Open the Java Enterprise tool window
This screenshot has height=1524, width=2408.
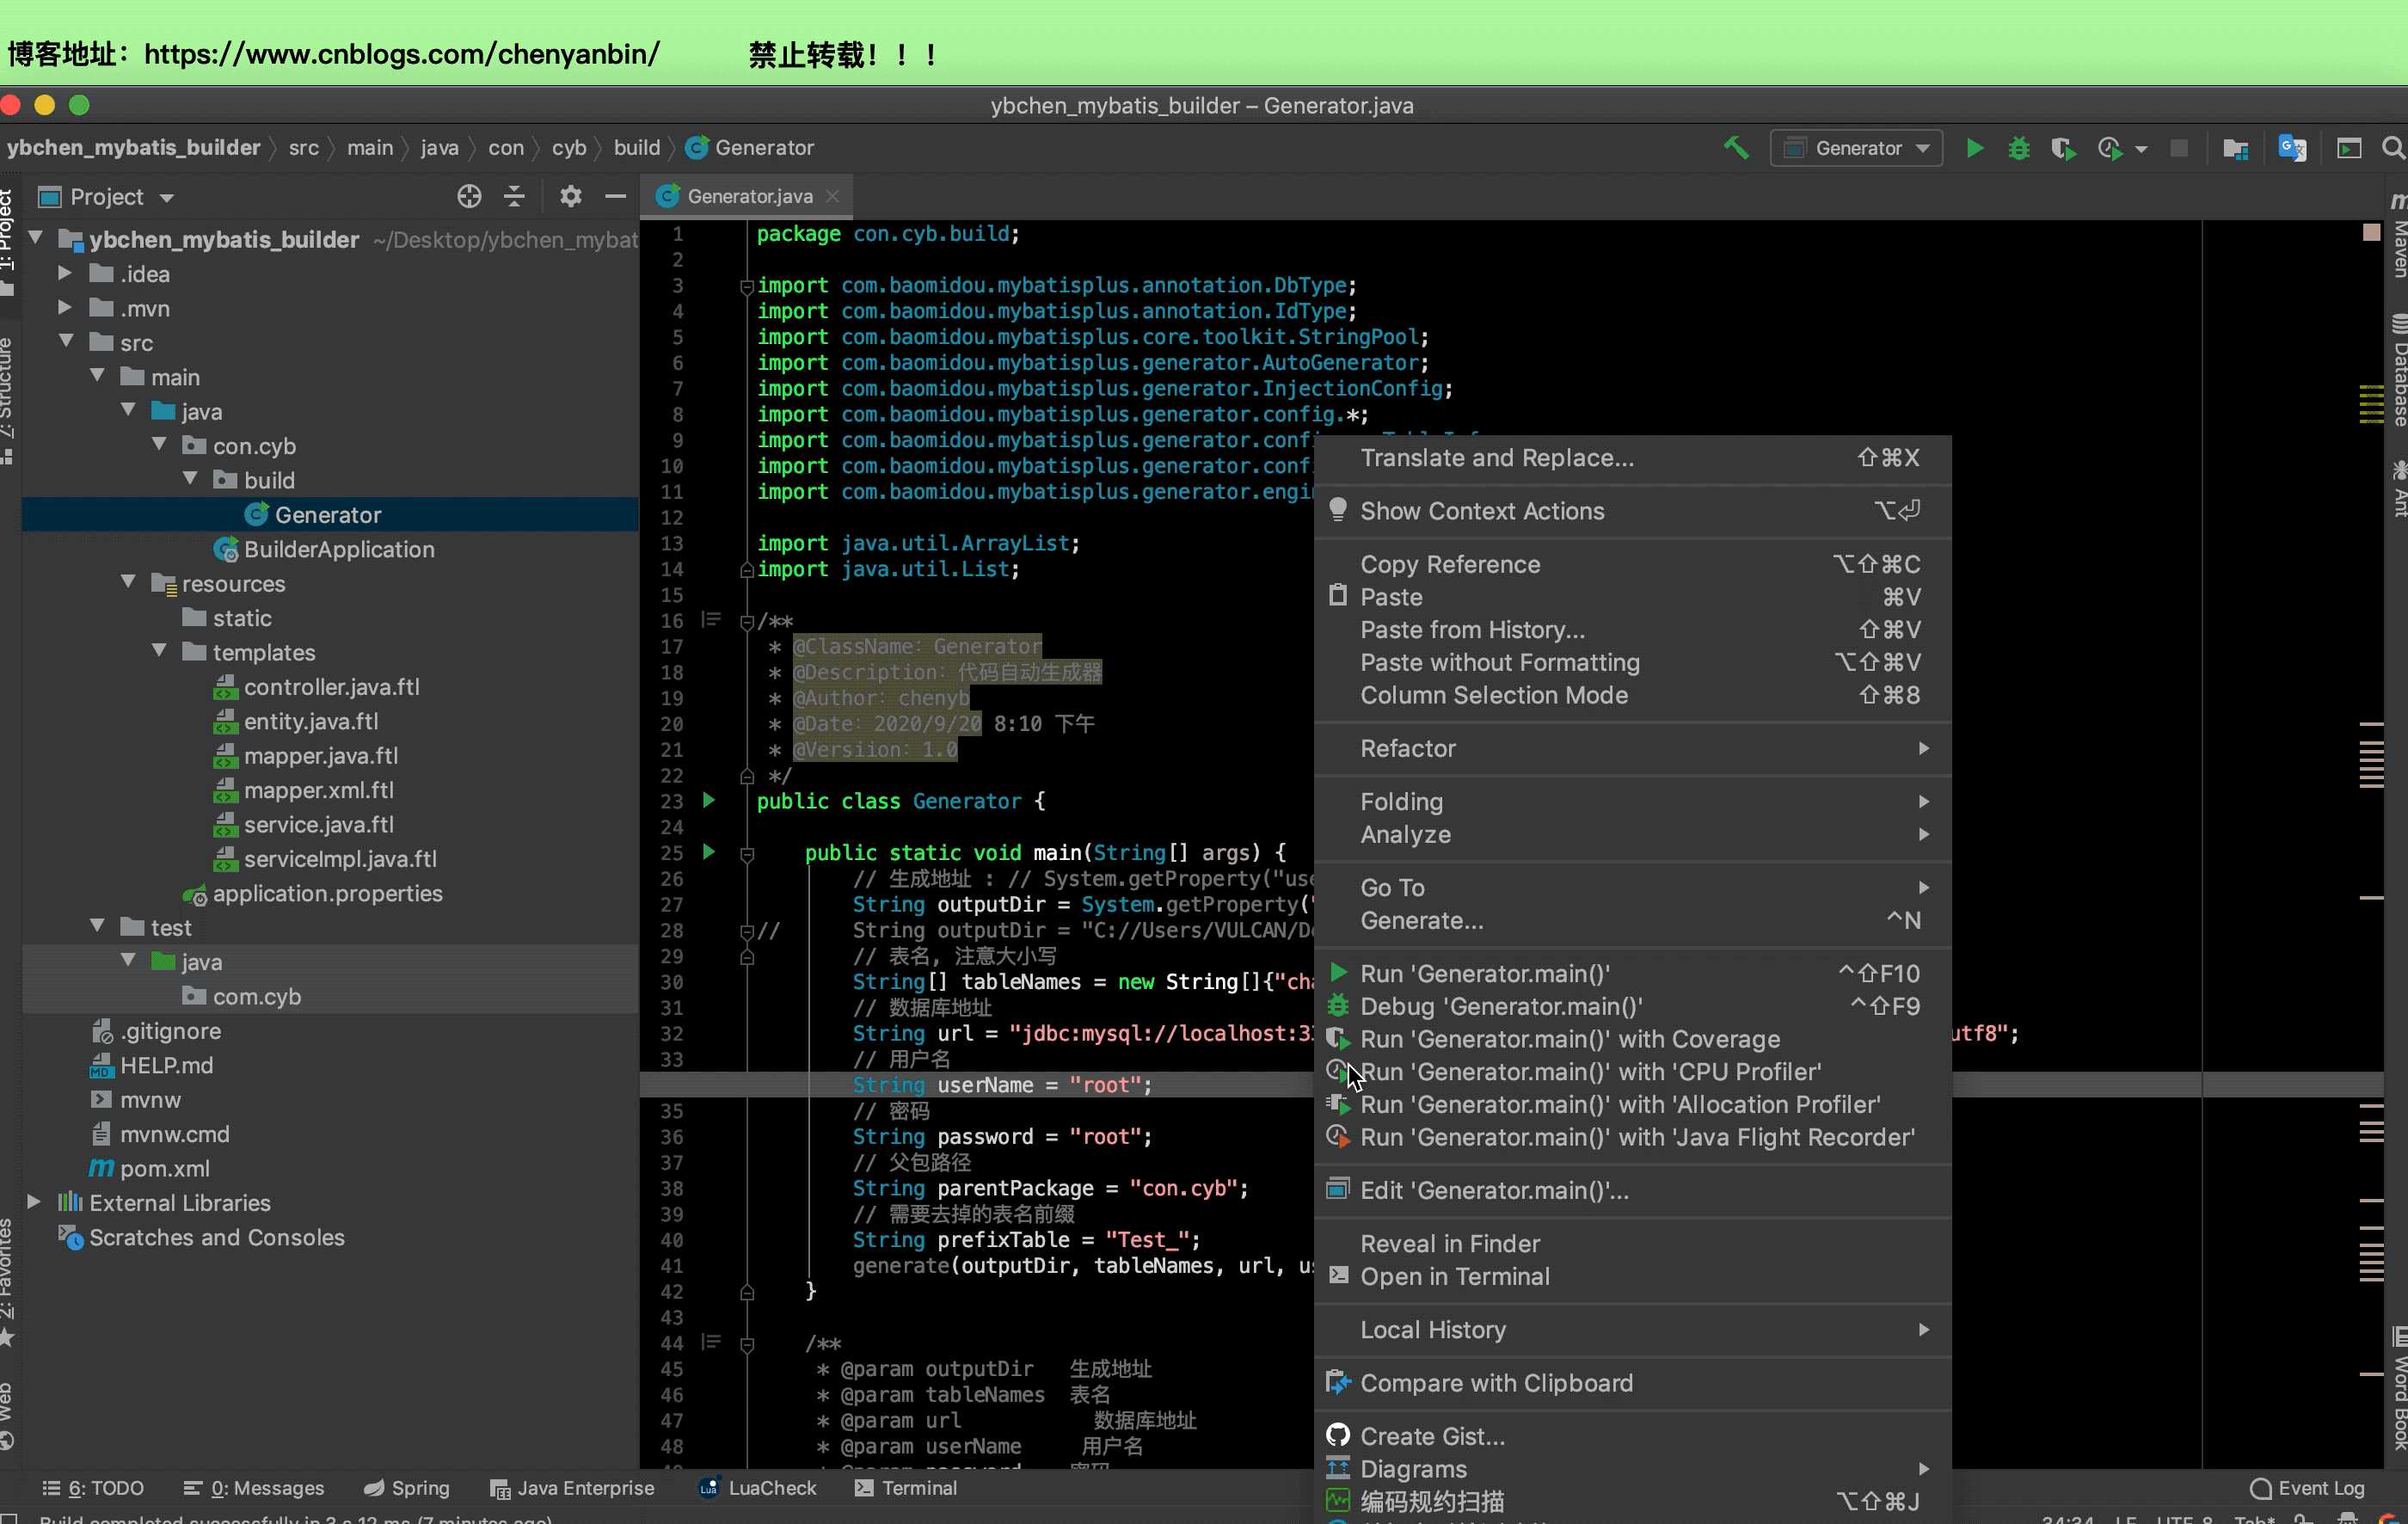pyautogui.click(x=572, y=1488)
